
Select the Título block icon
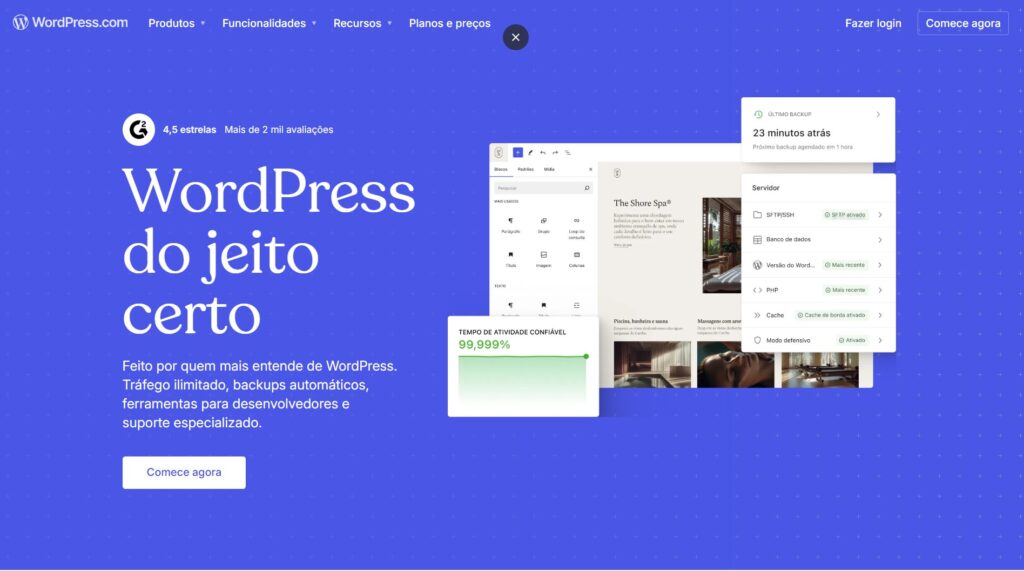pyautogui.click(x=511, y=255)
